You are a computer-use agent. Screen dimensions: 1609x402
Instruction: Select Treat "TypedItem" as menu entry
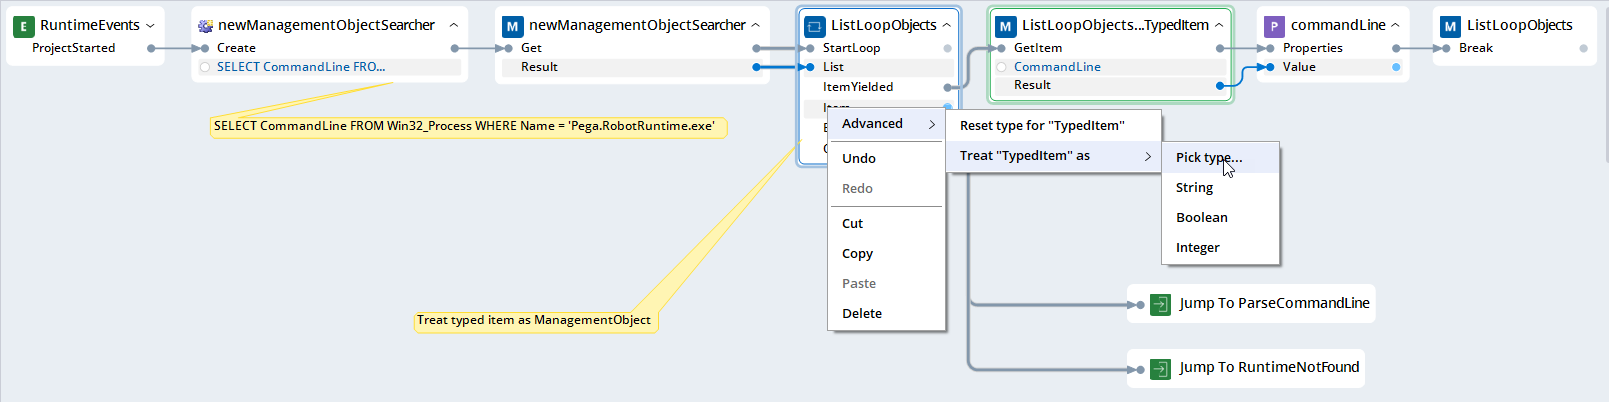coord(1053,156)
